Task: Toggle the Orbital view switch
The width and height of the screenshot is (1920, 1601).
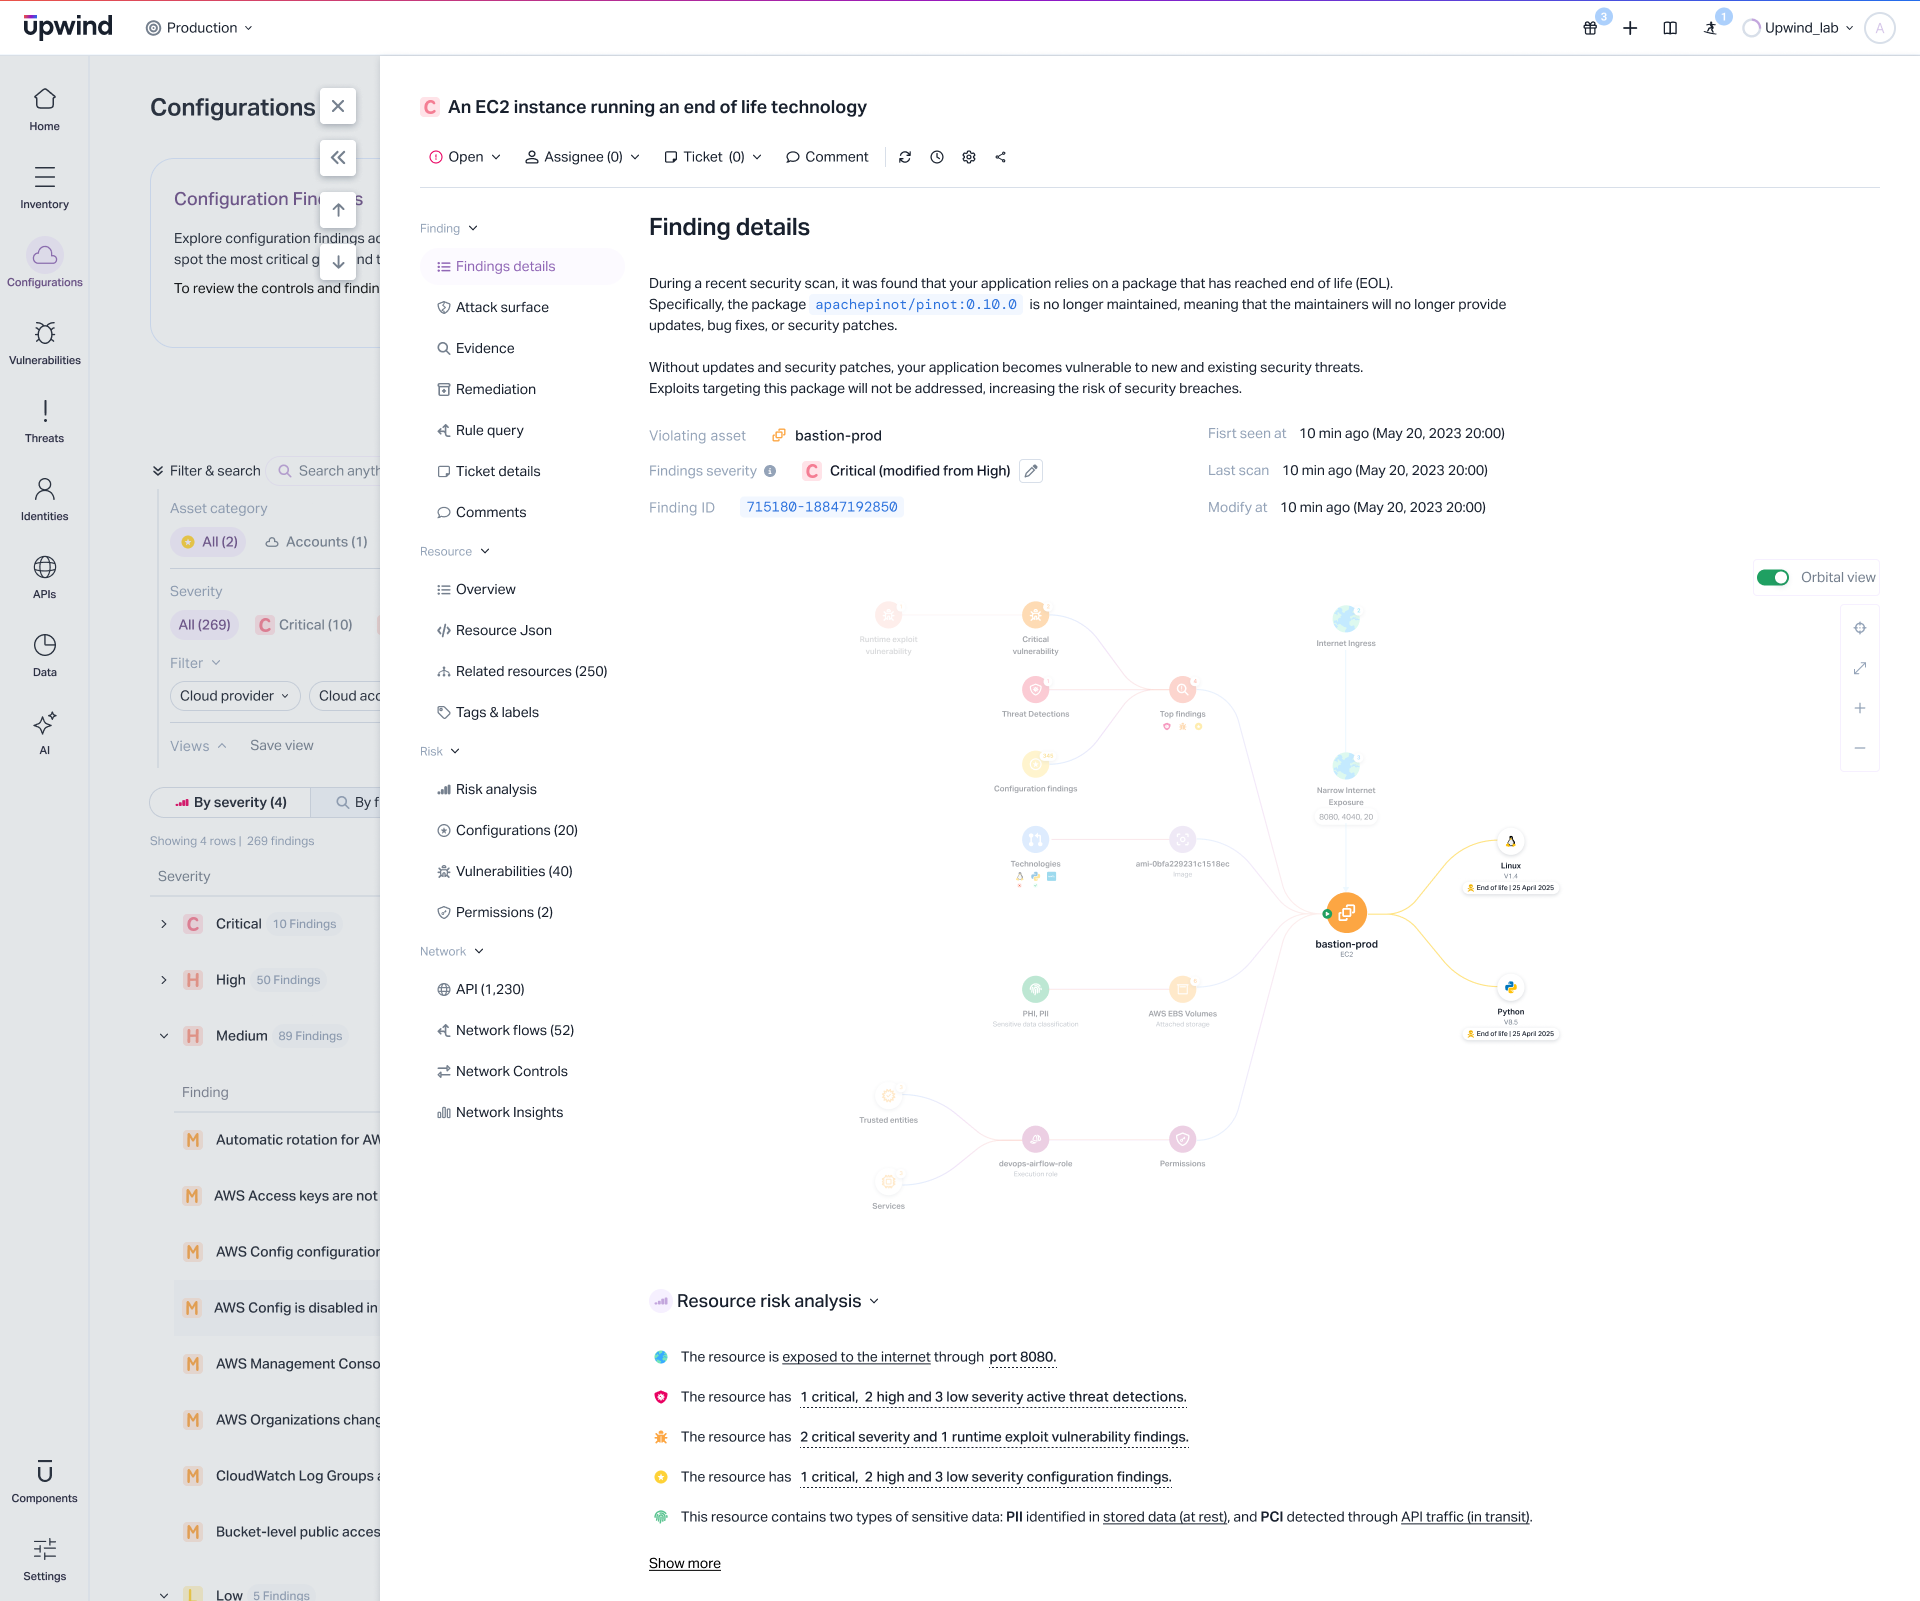Action: point(1773,577)
